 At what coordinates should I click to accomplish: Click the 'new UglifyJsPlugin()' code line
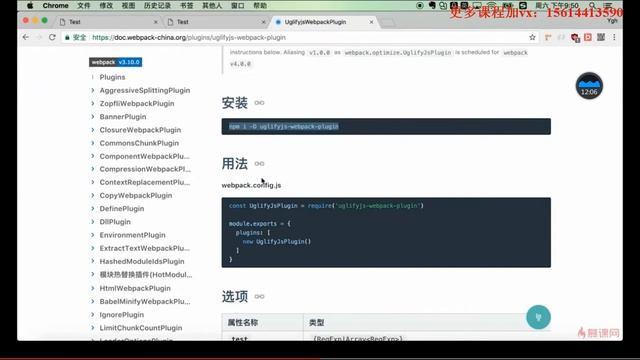tap(277, 242)
